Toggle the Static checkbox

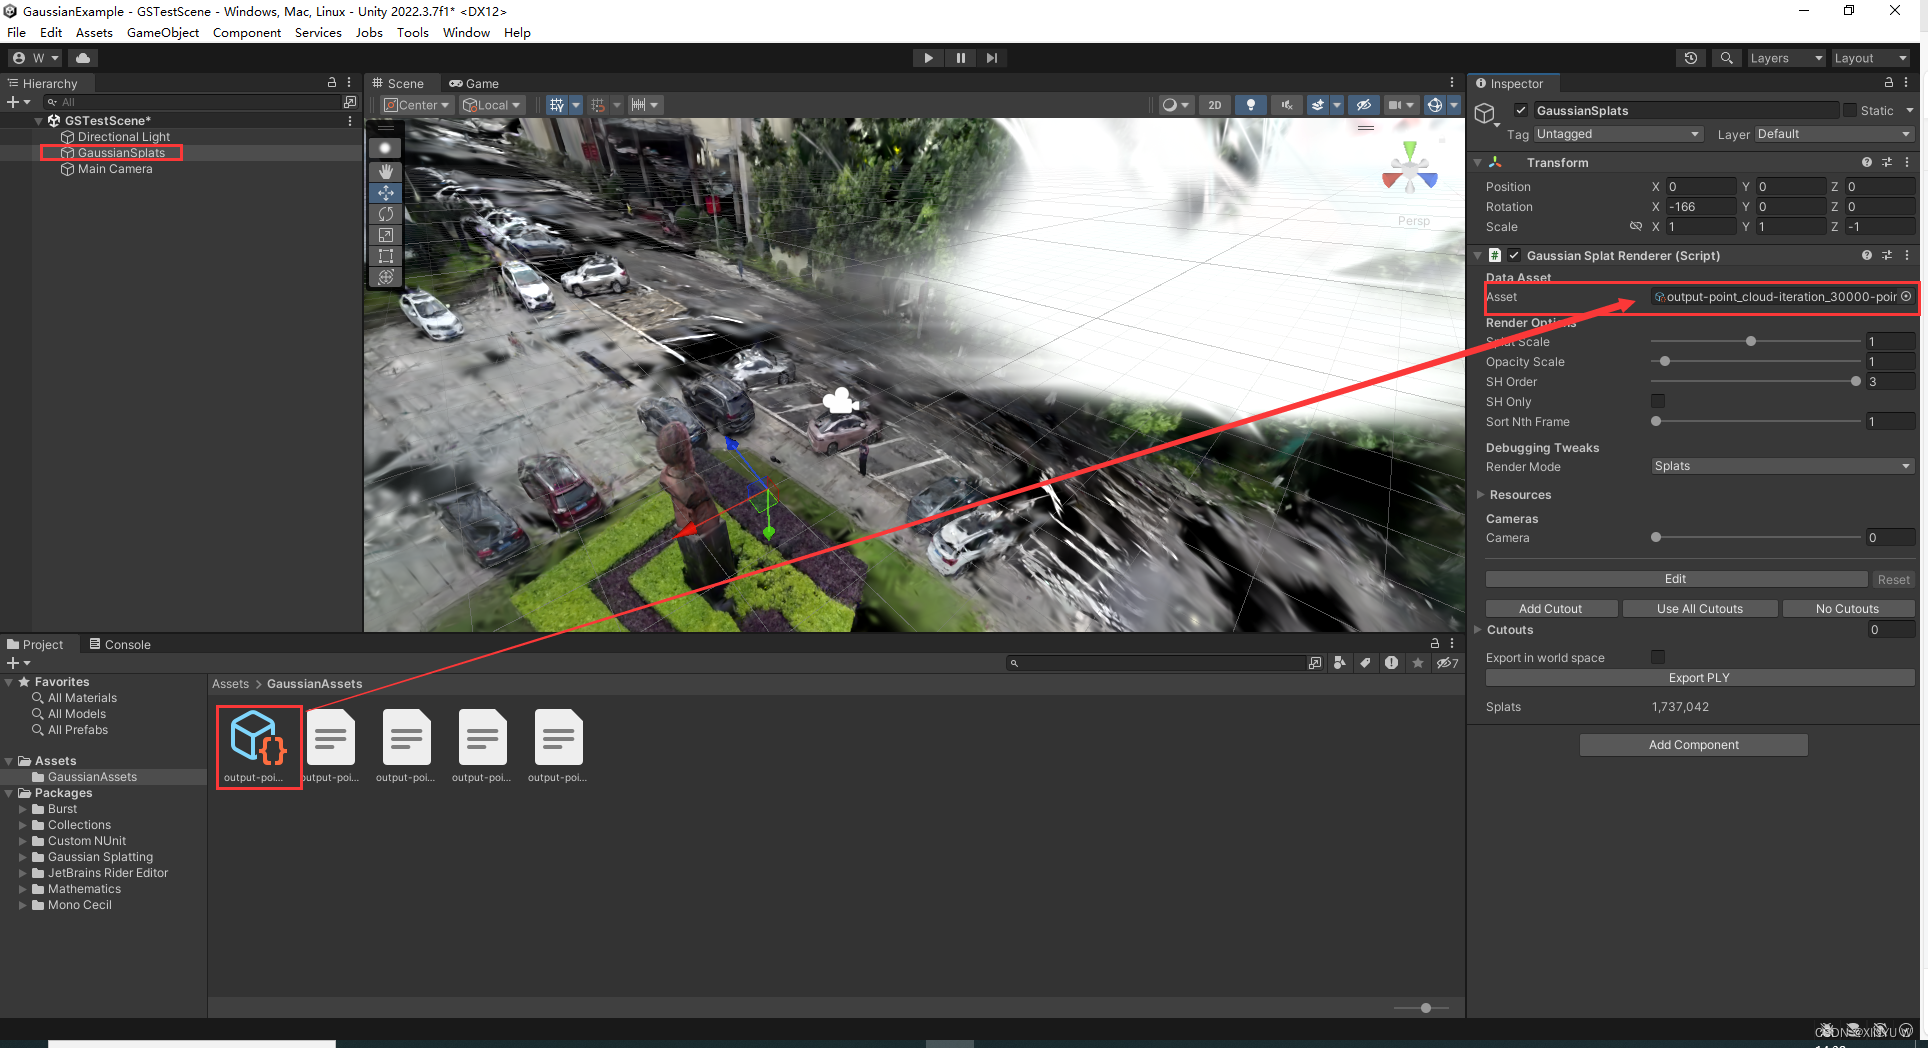coord(1850,110)
